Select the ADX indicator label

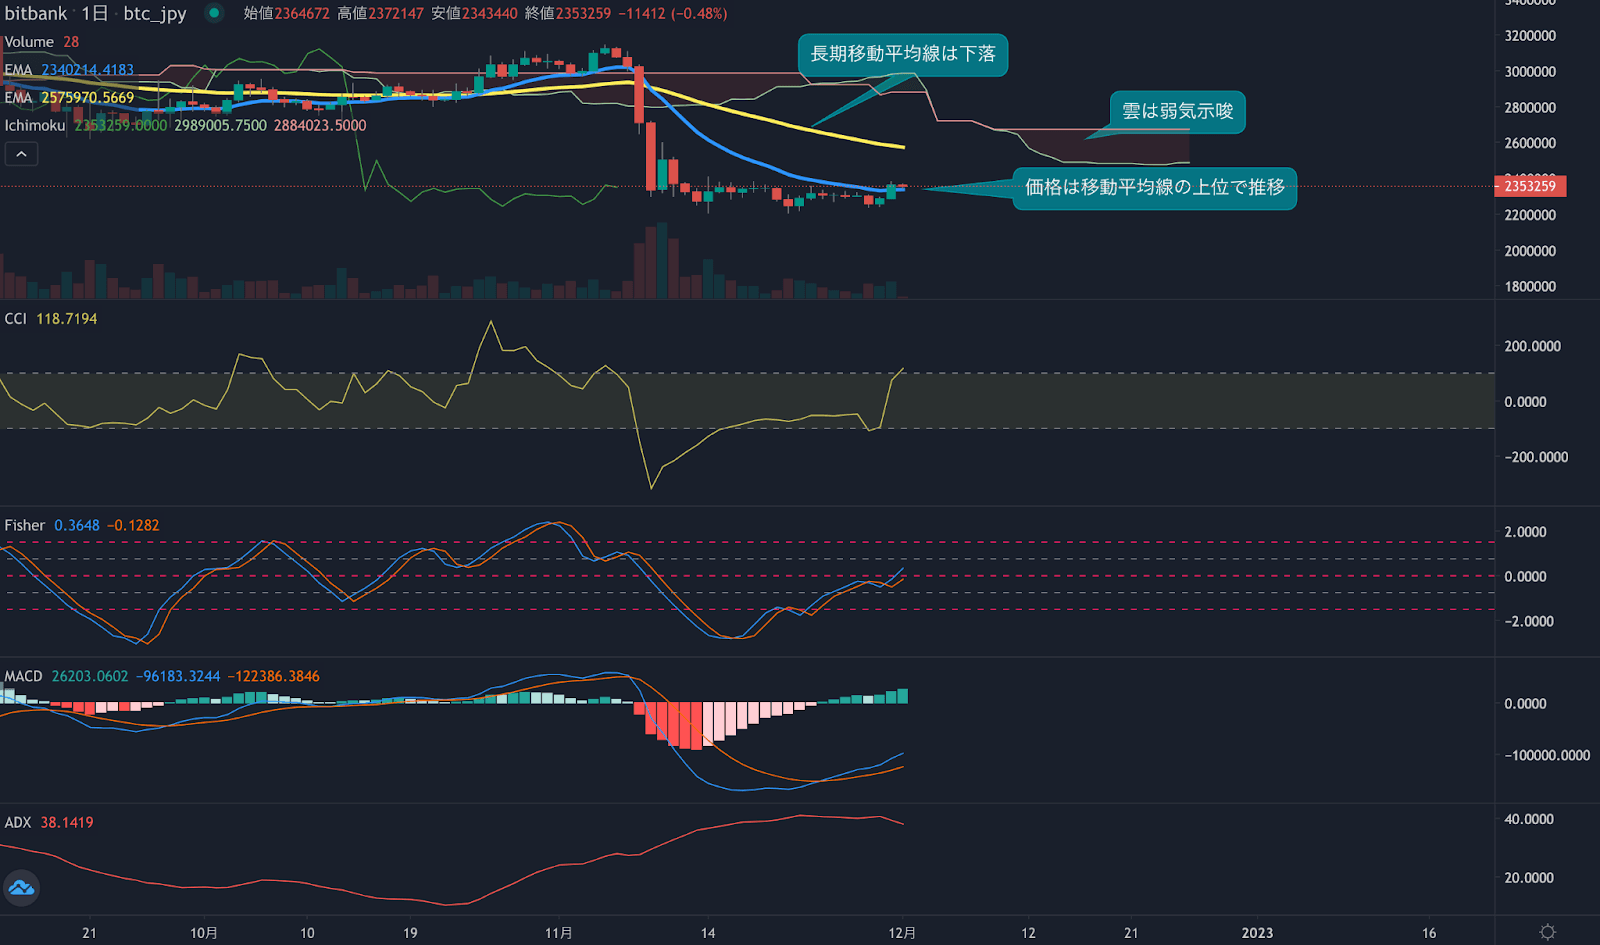[x=18, y=822]
